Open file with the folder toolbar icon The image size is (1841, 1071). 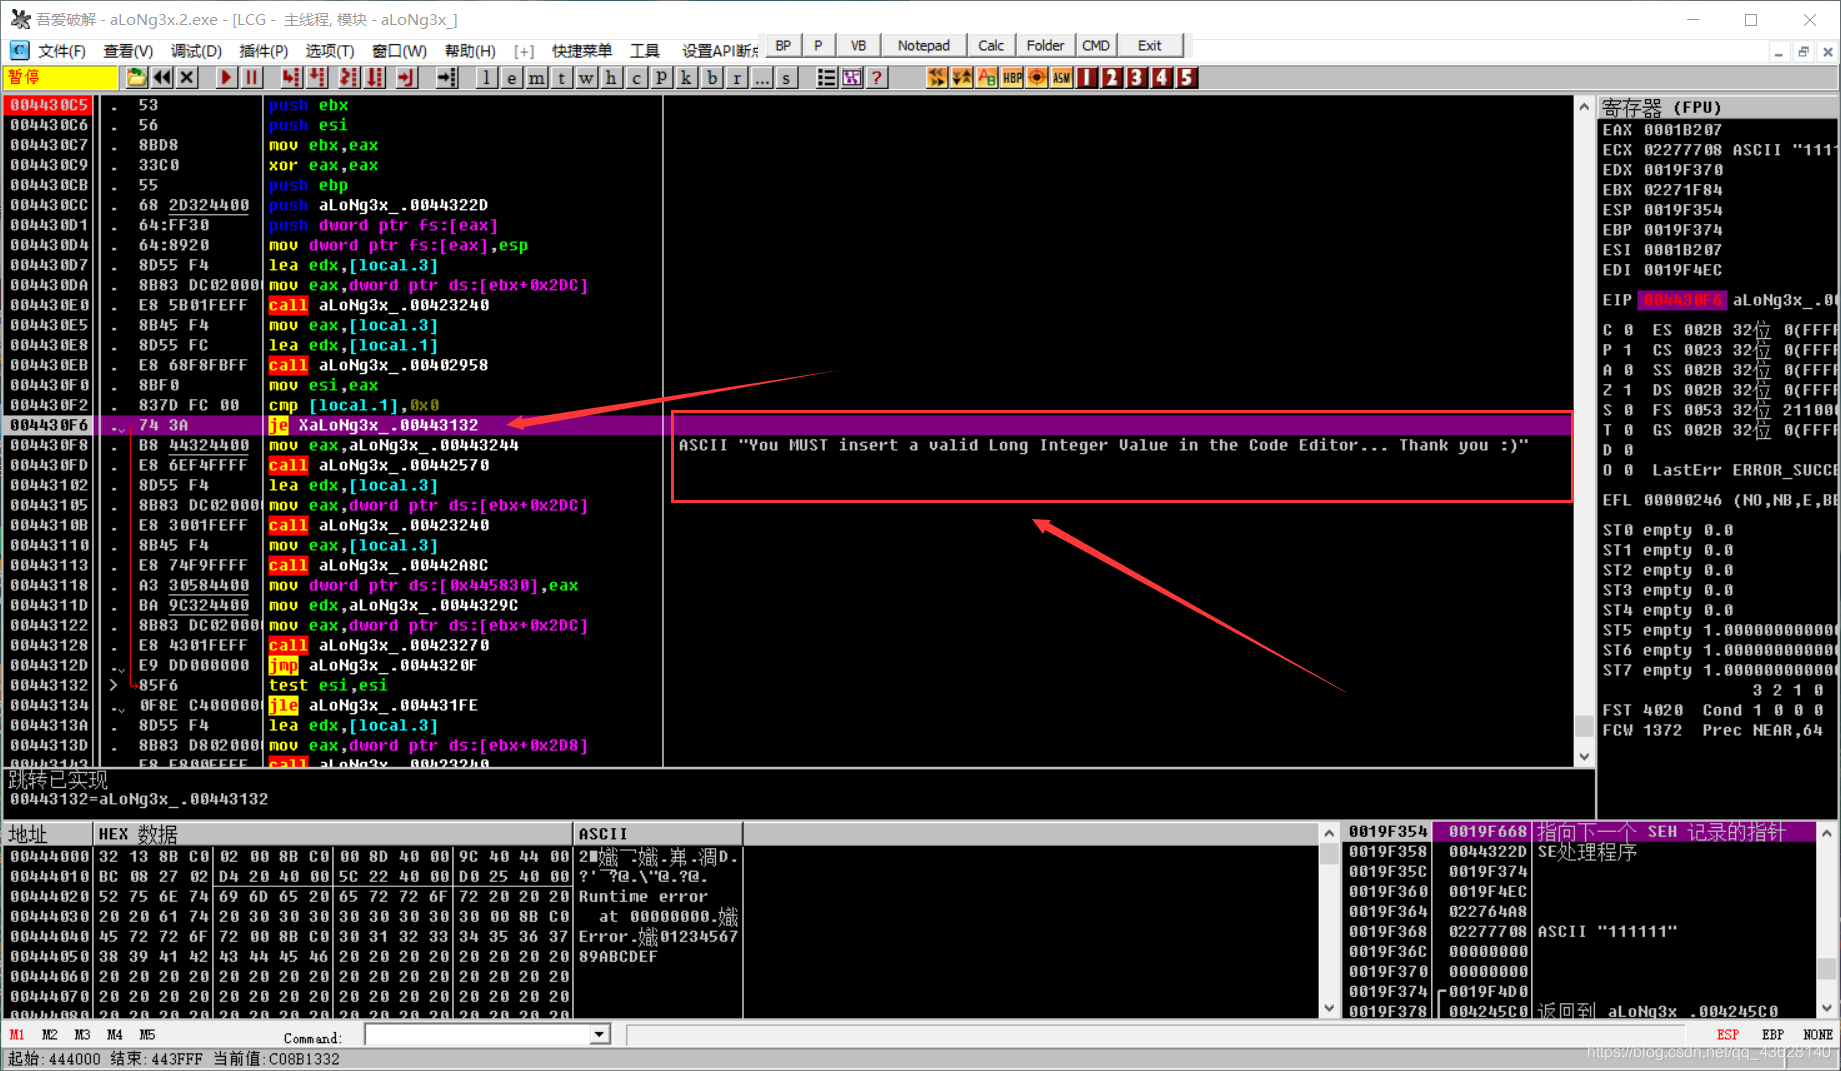[136, 77]
